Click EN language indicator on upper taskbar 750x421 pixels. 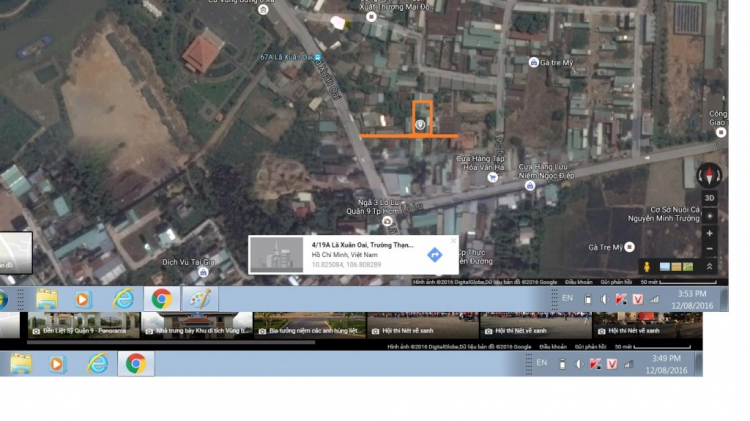coord(567,298)
